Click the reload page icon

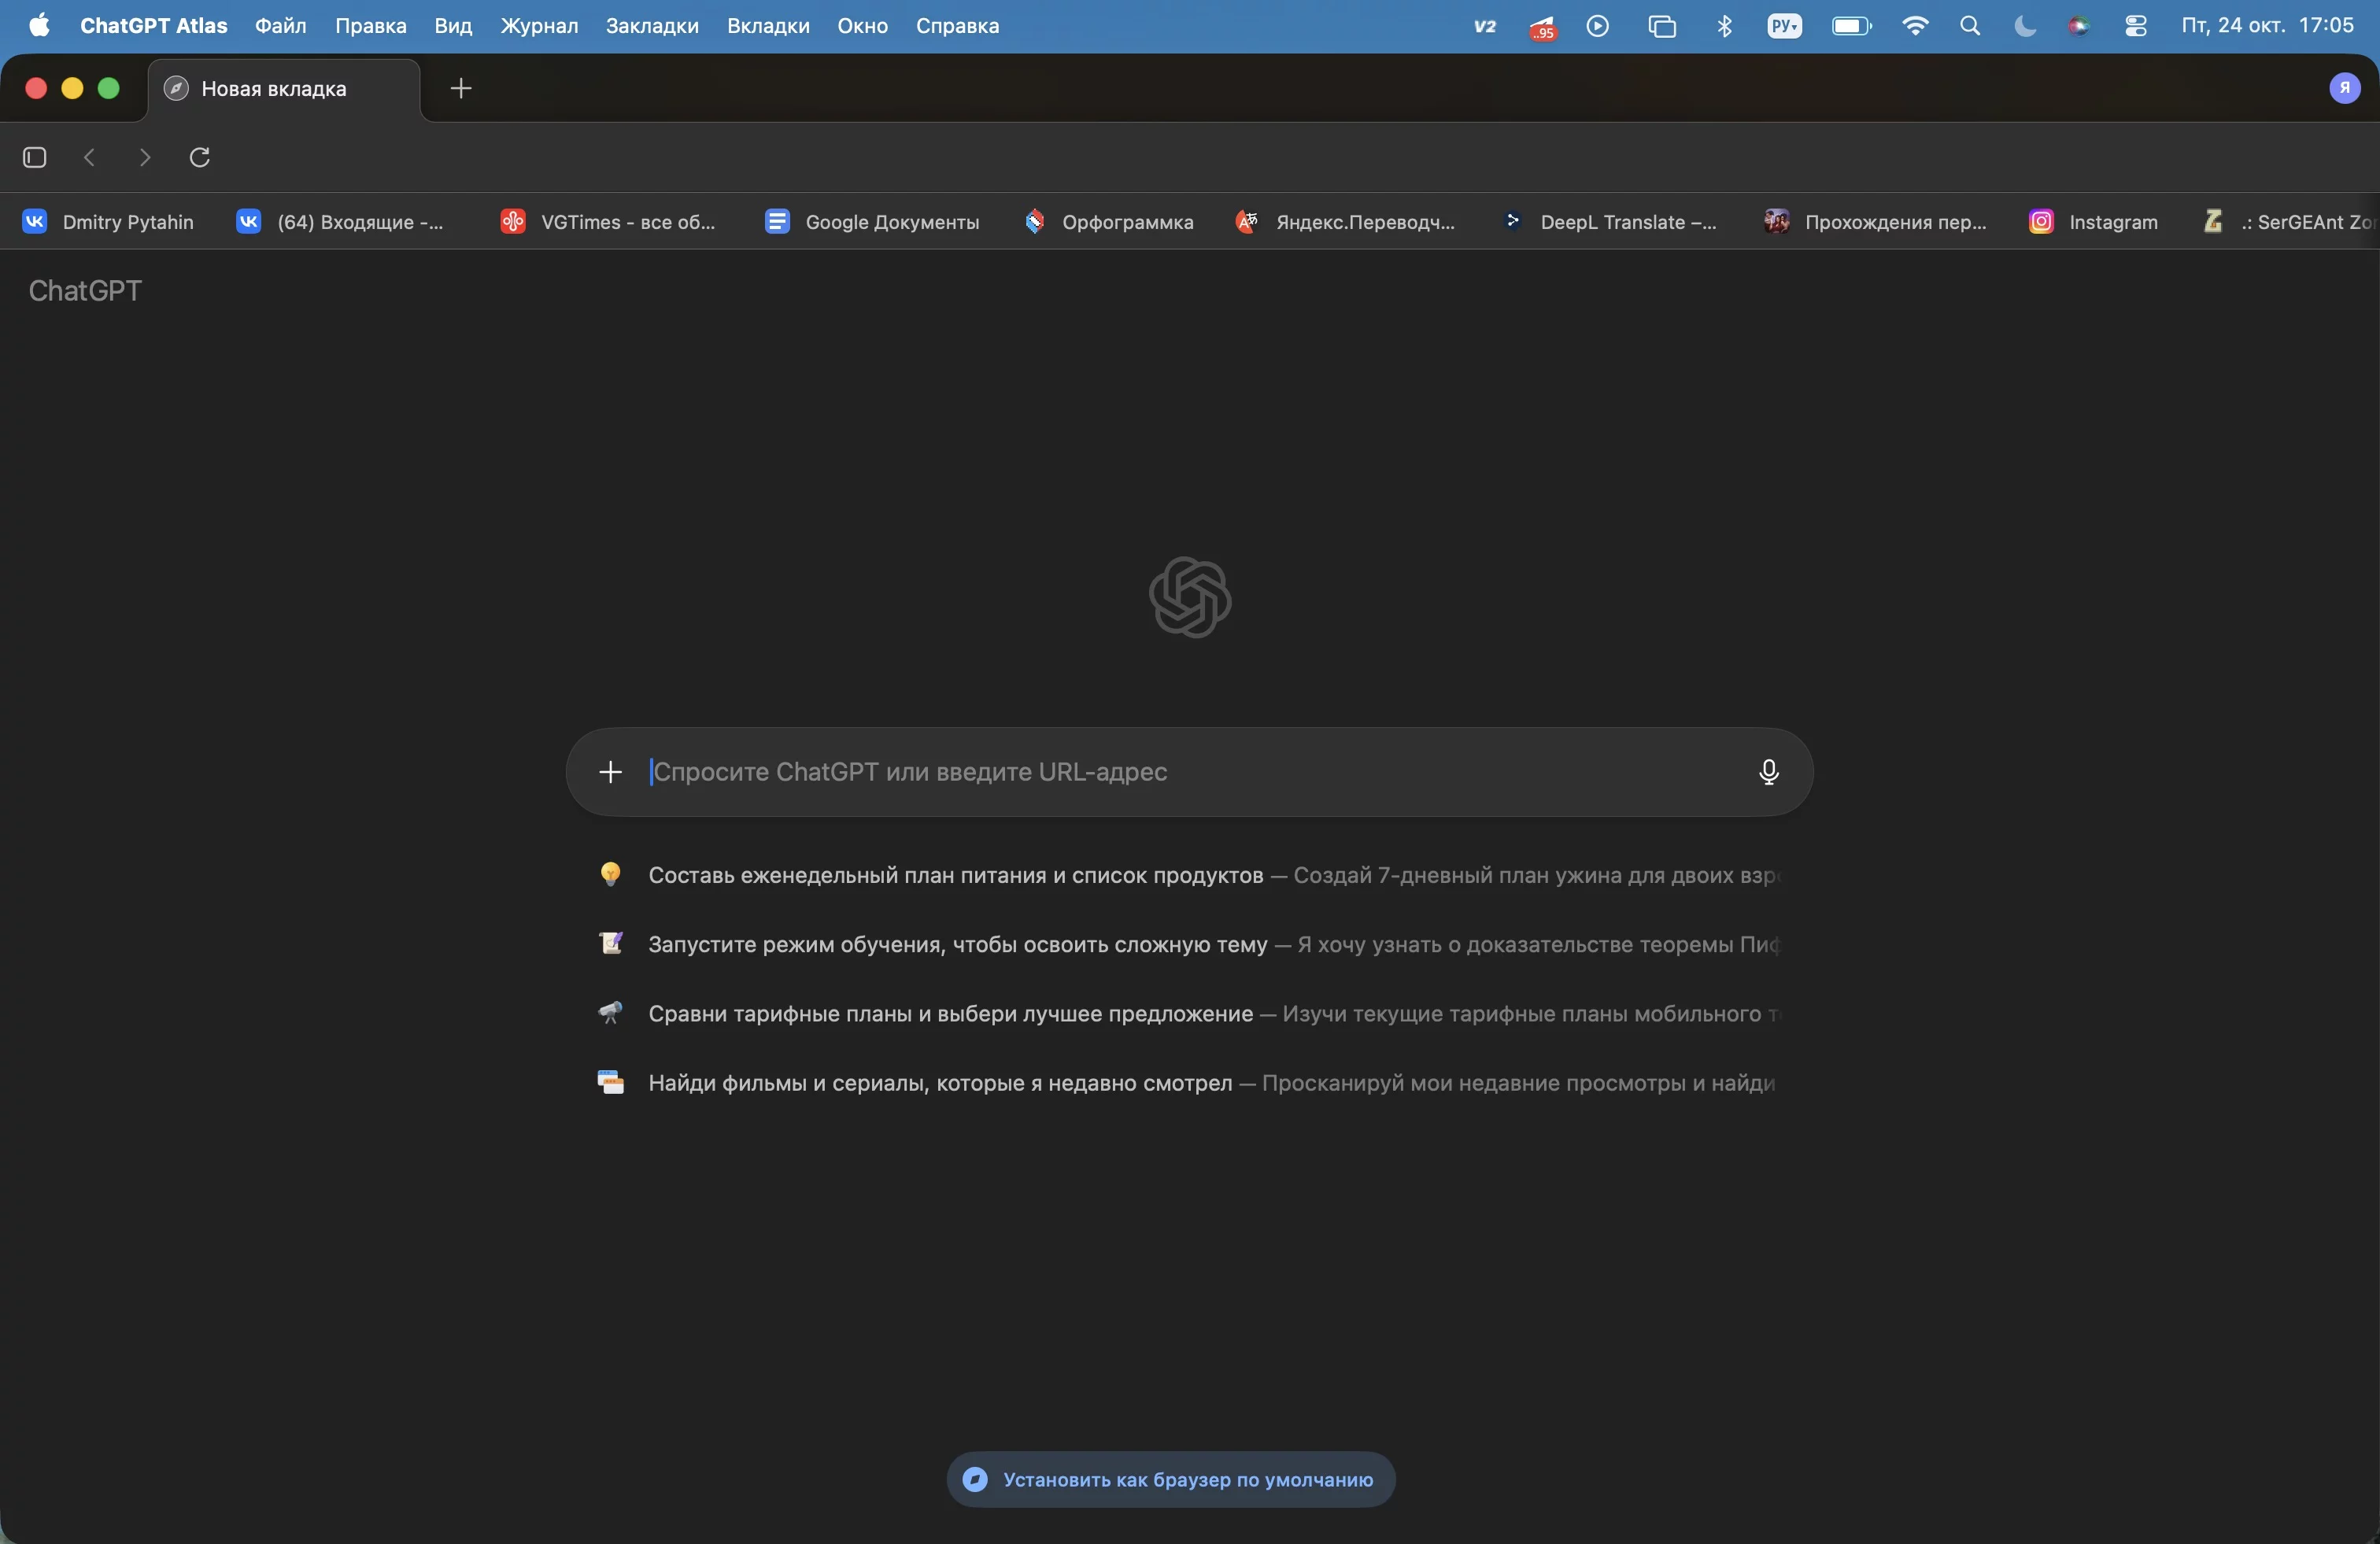(x=200, y=157)
